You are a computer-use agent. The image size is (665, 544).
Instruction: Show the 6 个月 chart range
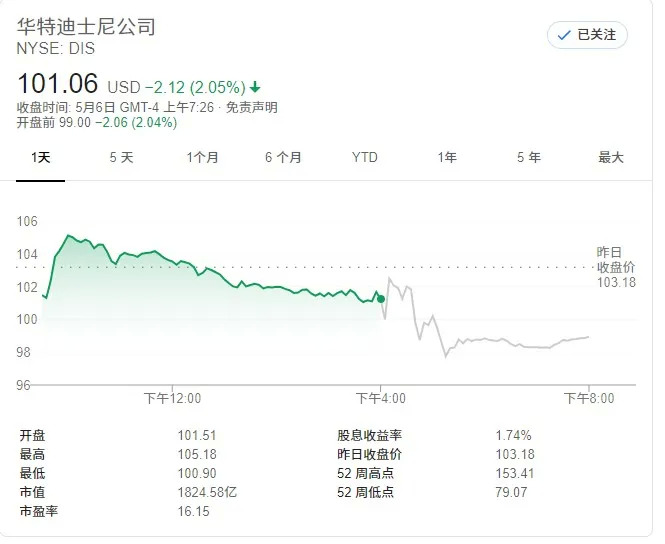click(284, 157)
